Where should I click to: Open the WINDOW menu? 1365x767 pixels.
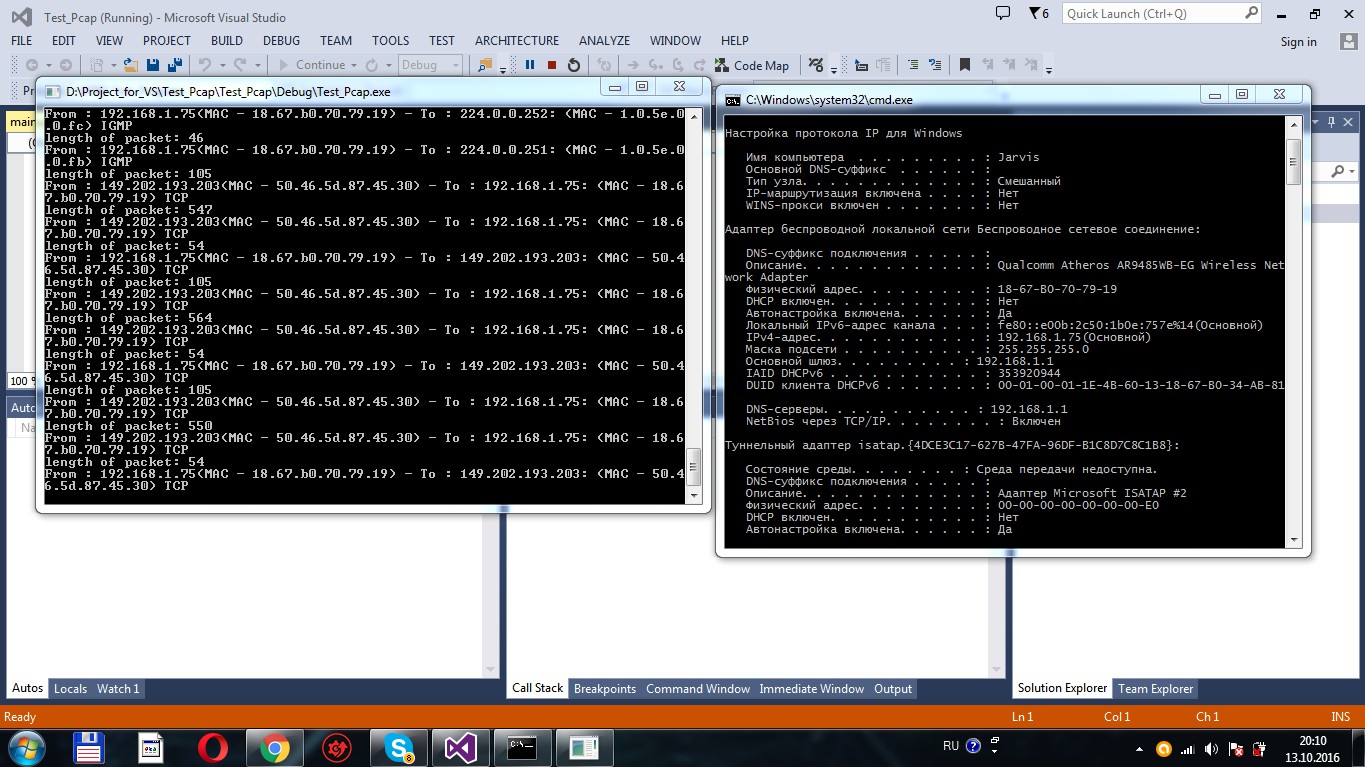(675, 41)
